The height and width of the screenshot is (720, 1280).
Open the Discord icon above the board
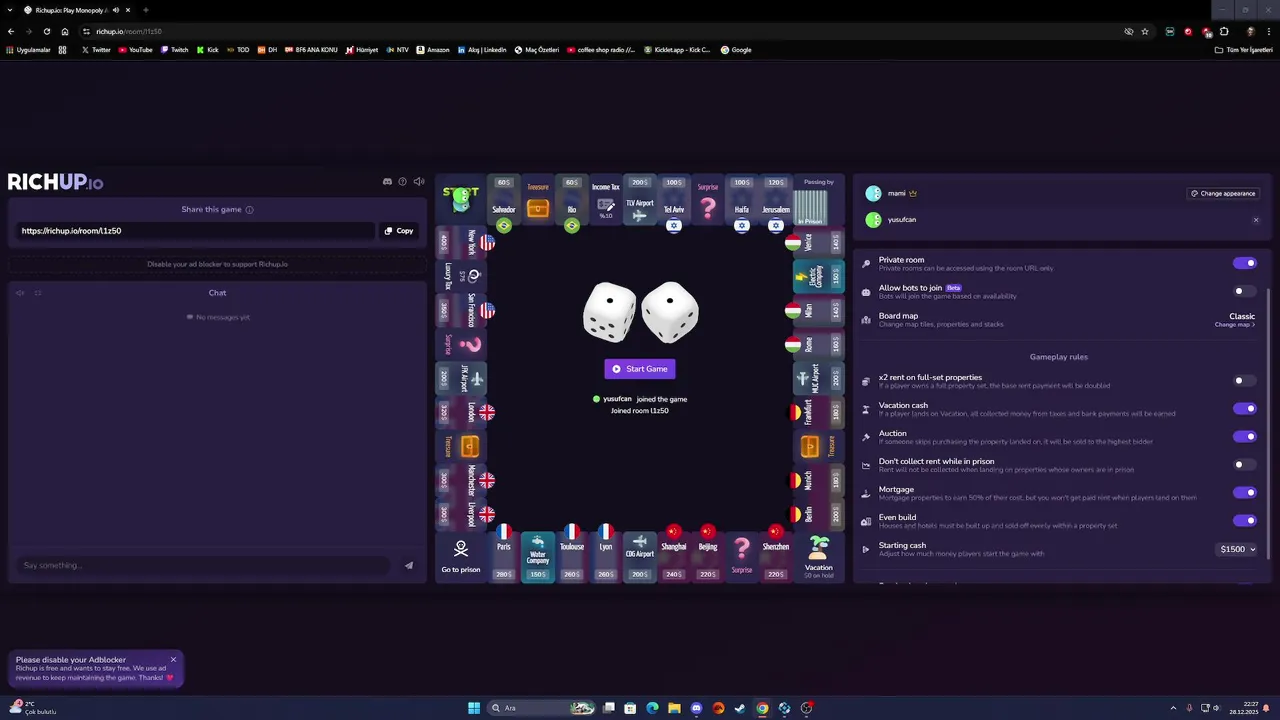tap(387, 182)
